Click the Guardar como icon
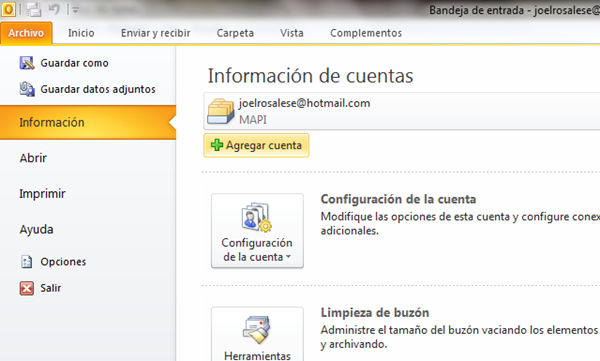This screenshot has height=361, width=600. coord(27,63)
